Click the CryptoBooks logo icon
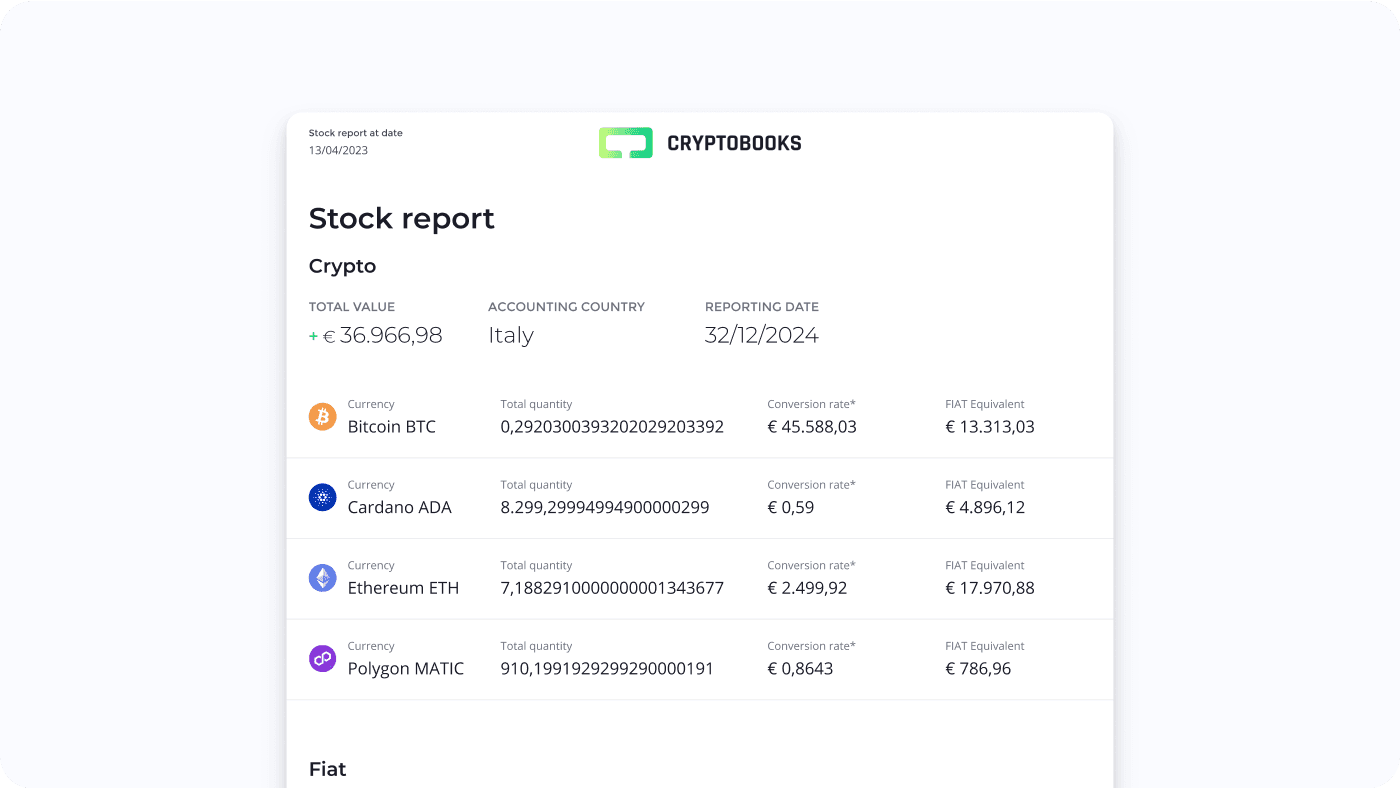 (624, 142)
